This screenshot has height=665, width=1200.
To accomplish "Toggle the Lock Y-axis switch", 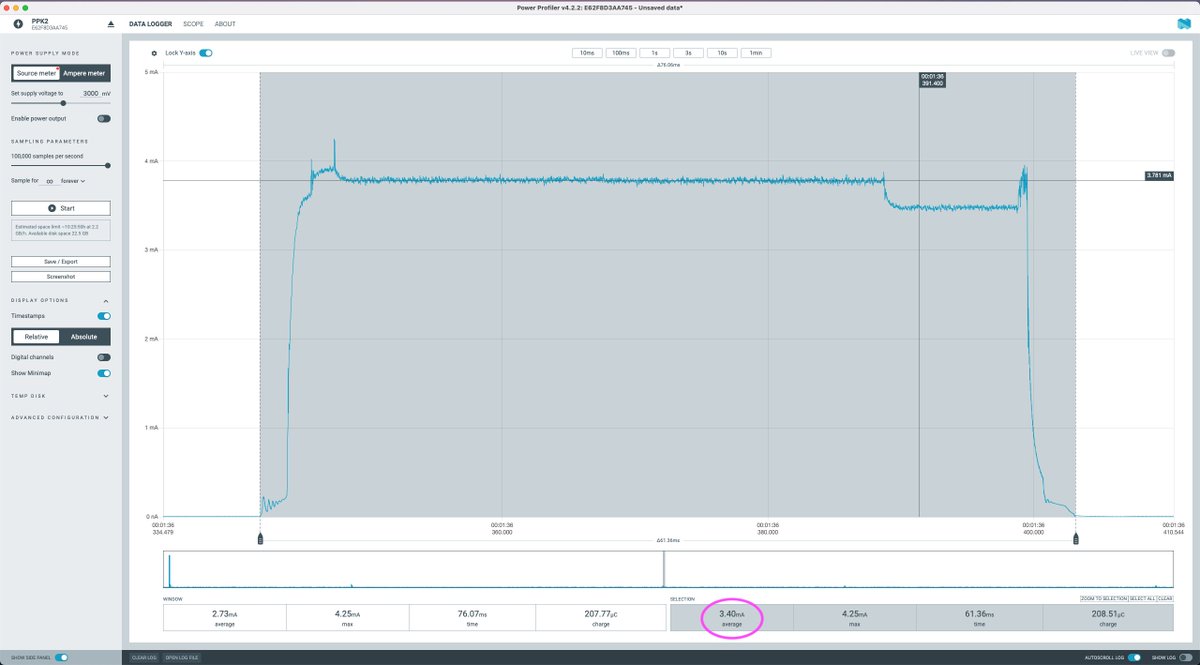I will (x=206, y=53).
